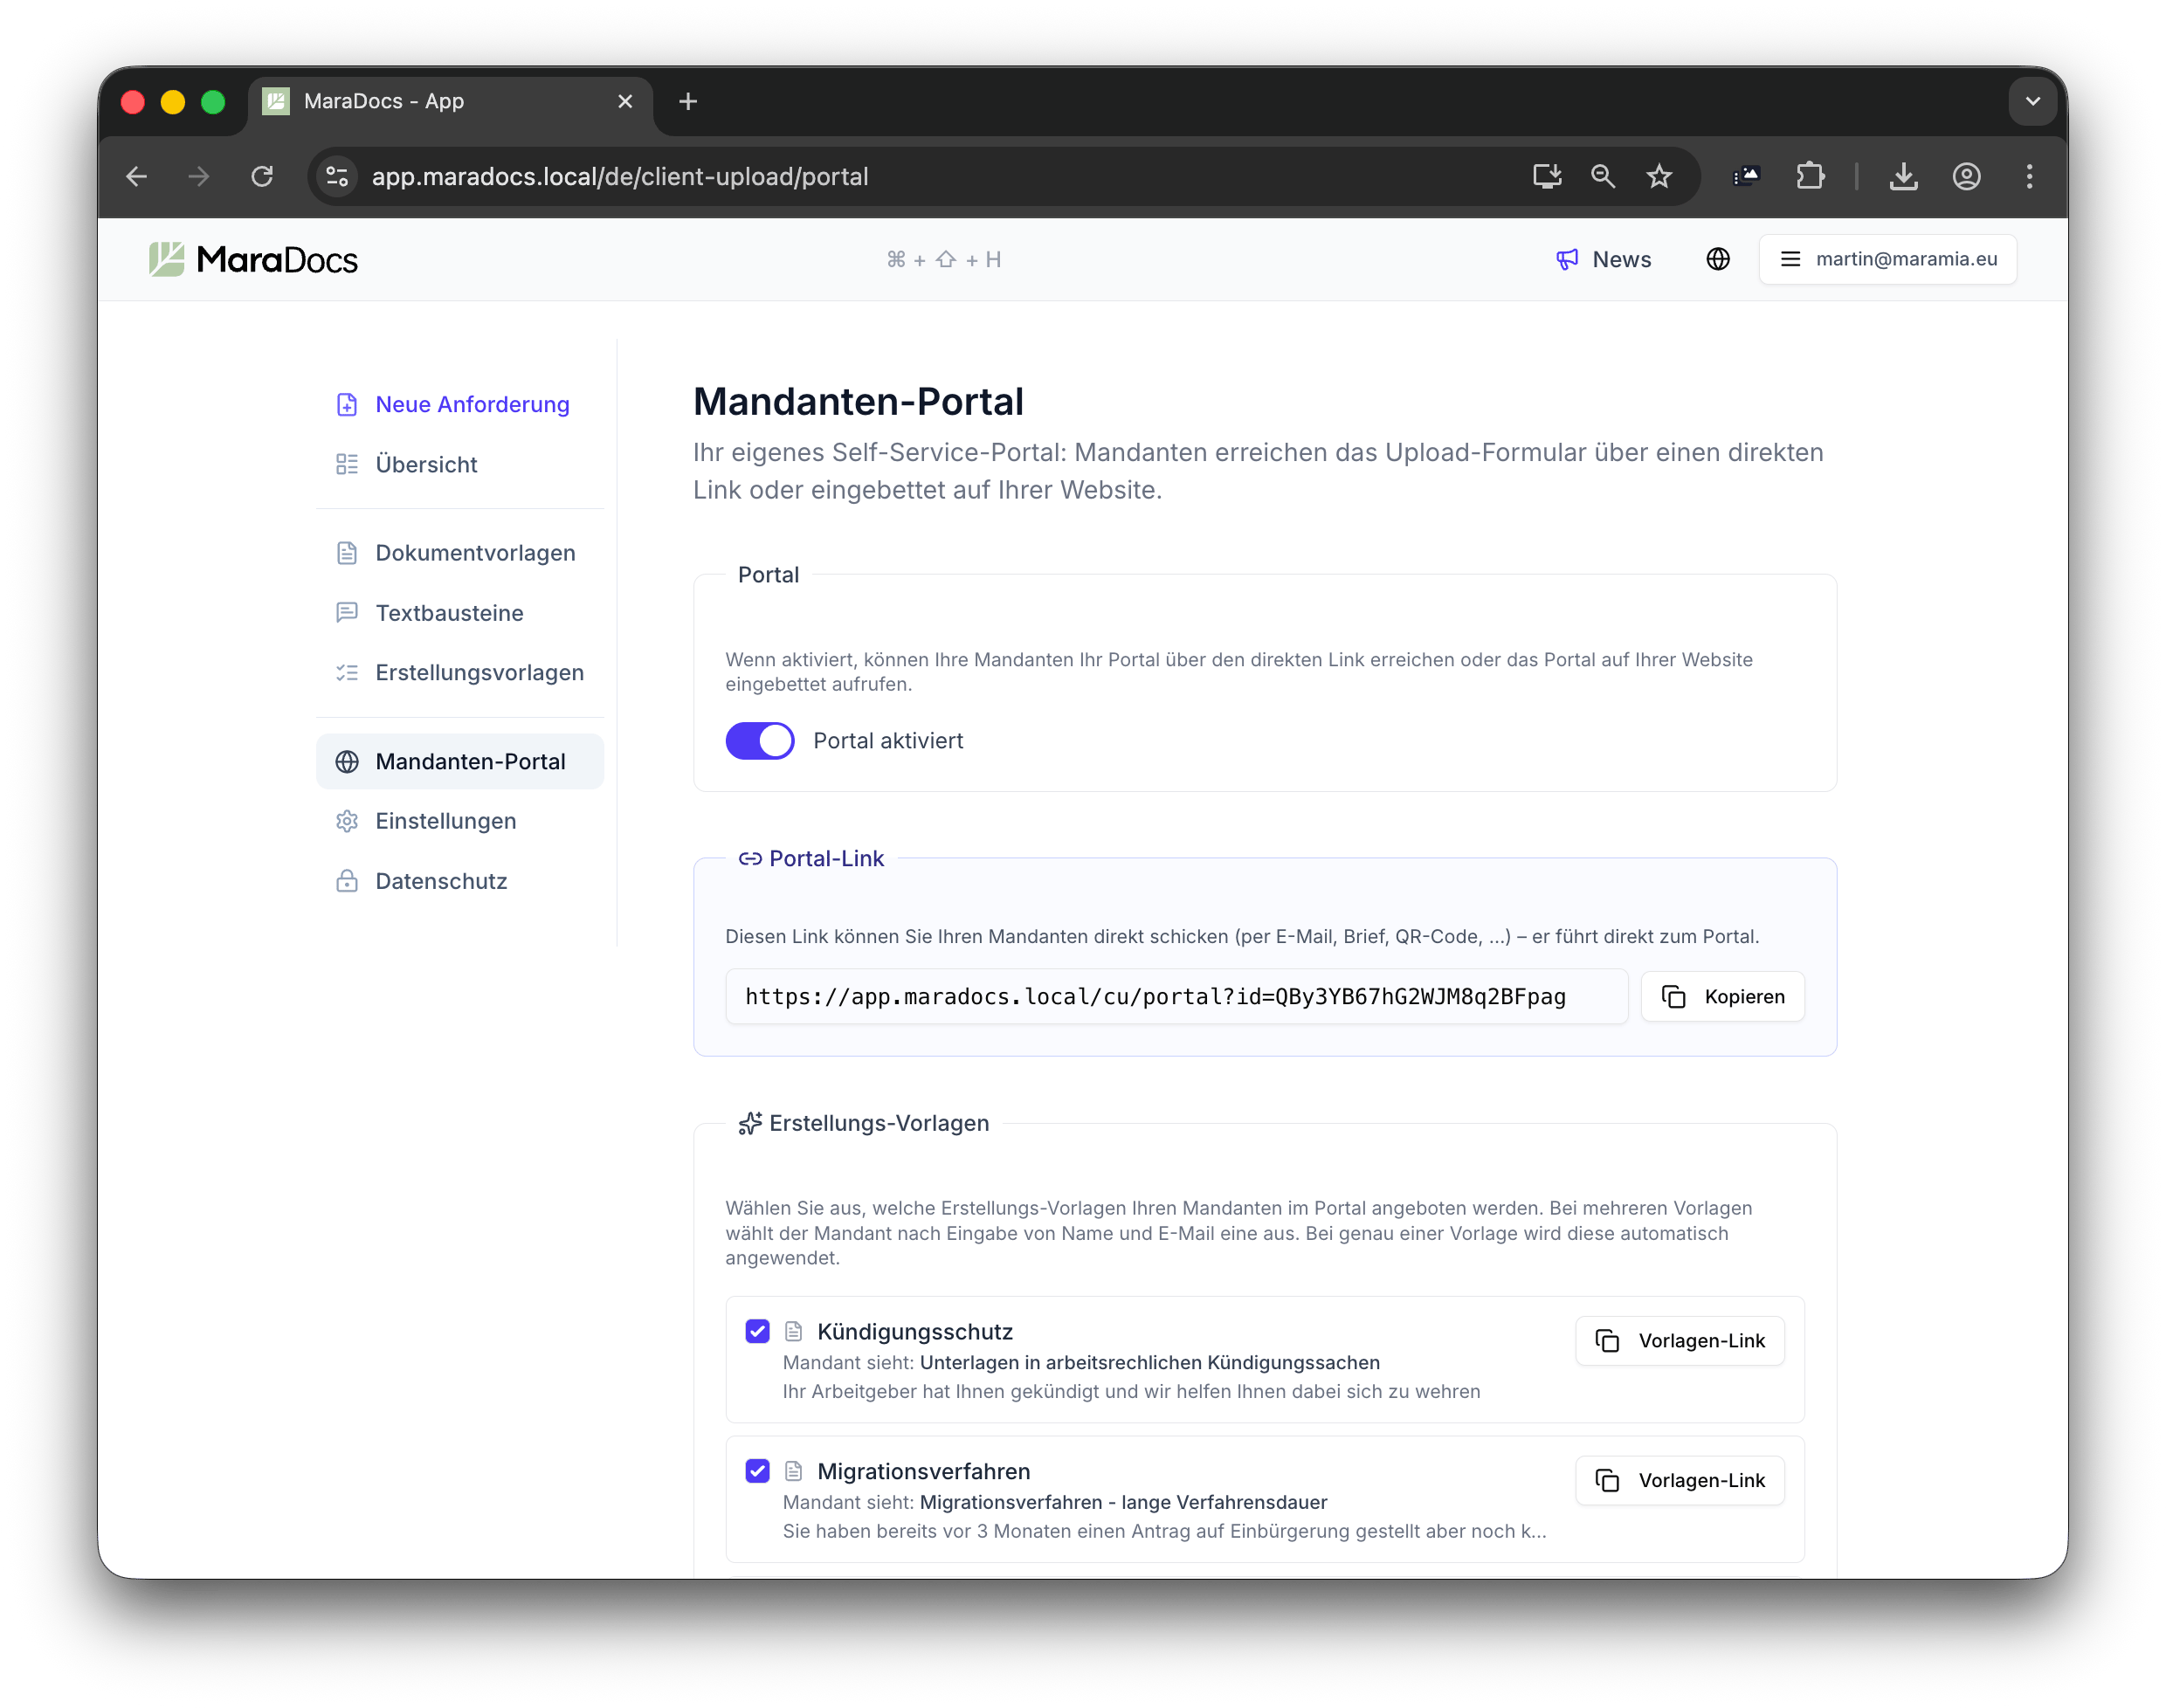Screen dimensions: 2166x1708
Task: Click the Einstellungen gear icon
Action: point(347,821)
